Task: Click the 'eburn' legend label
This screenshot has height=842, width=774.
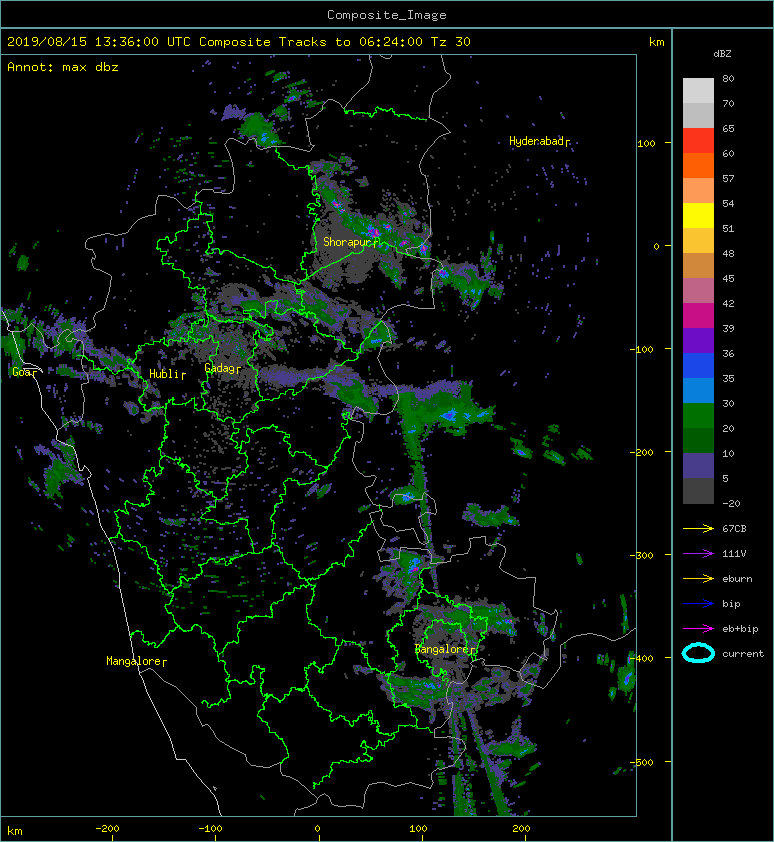Action: [737, 578]
